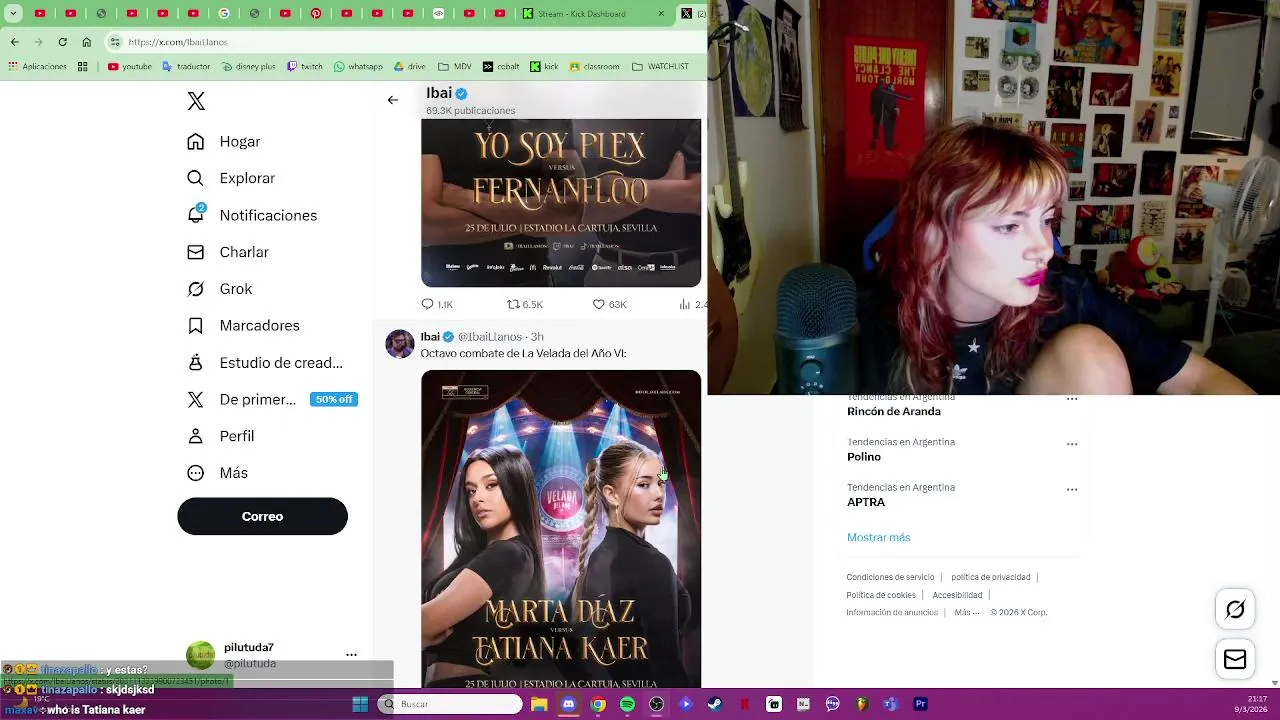Open the tab search dropdown arrow
This screenshot has height=720, width=1280.
pyautogui.click(x=11, y=14)
